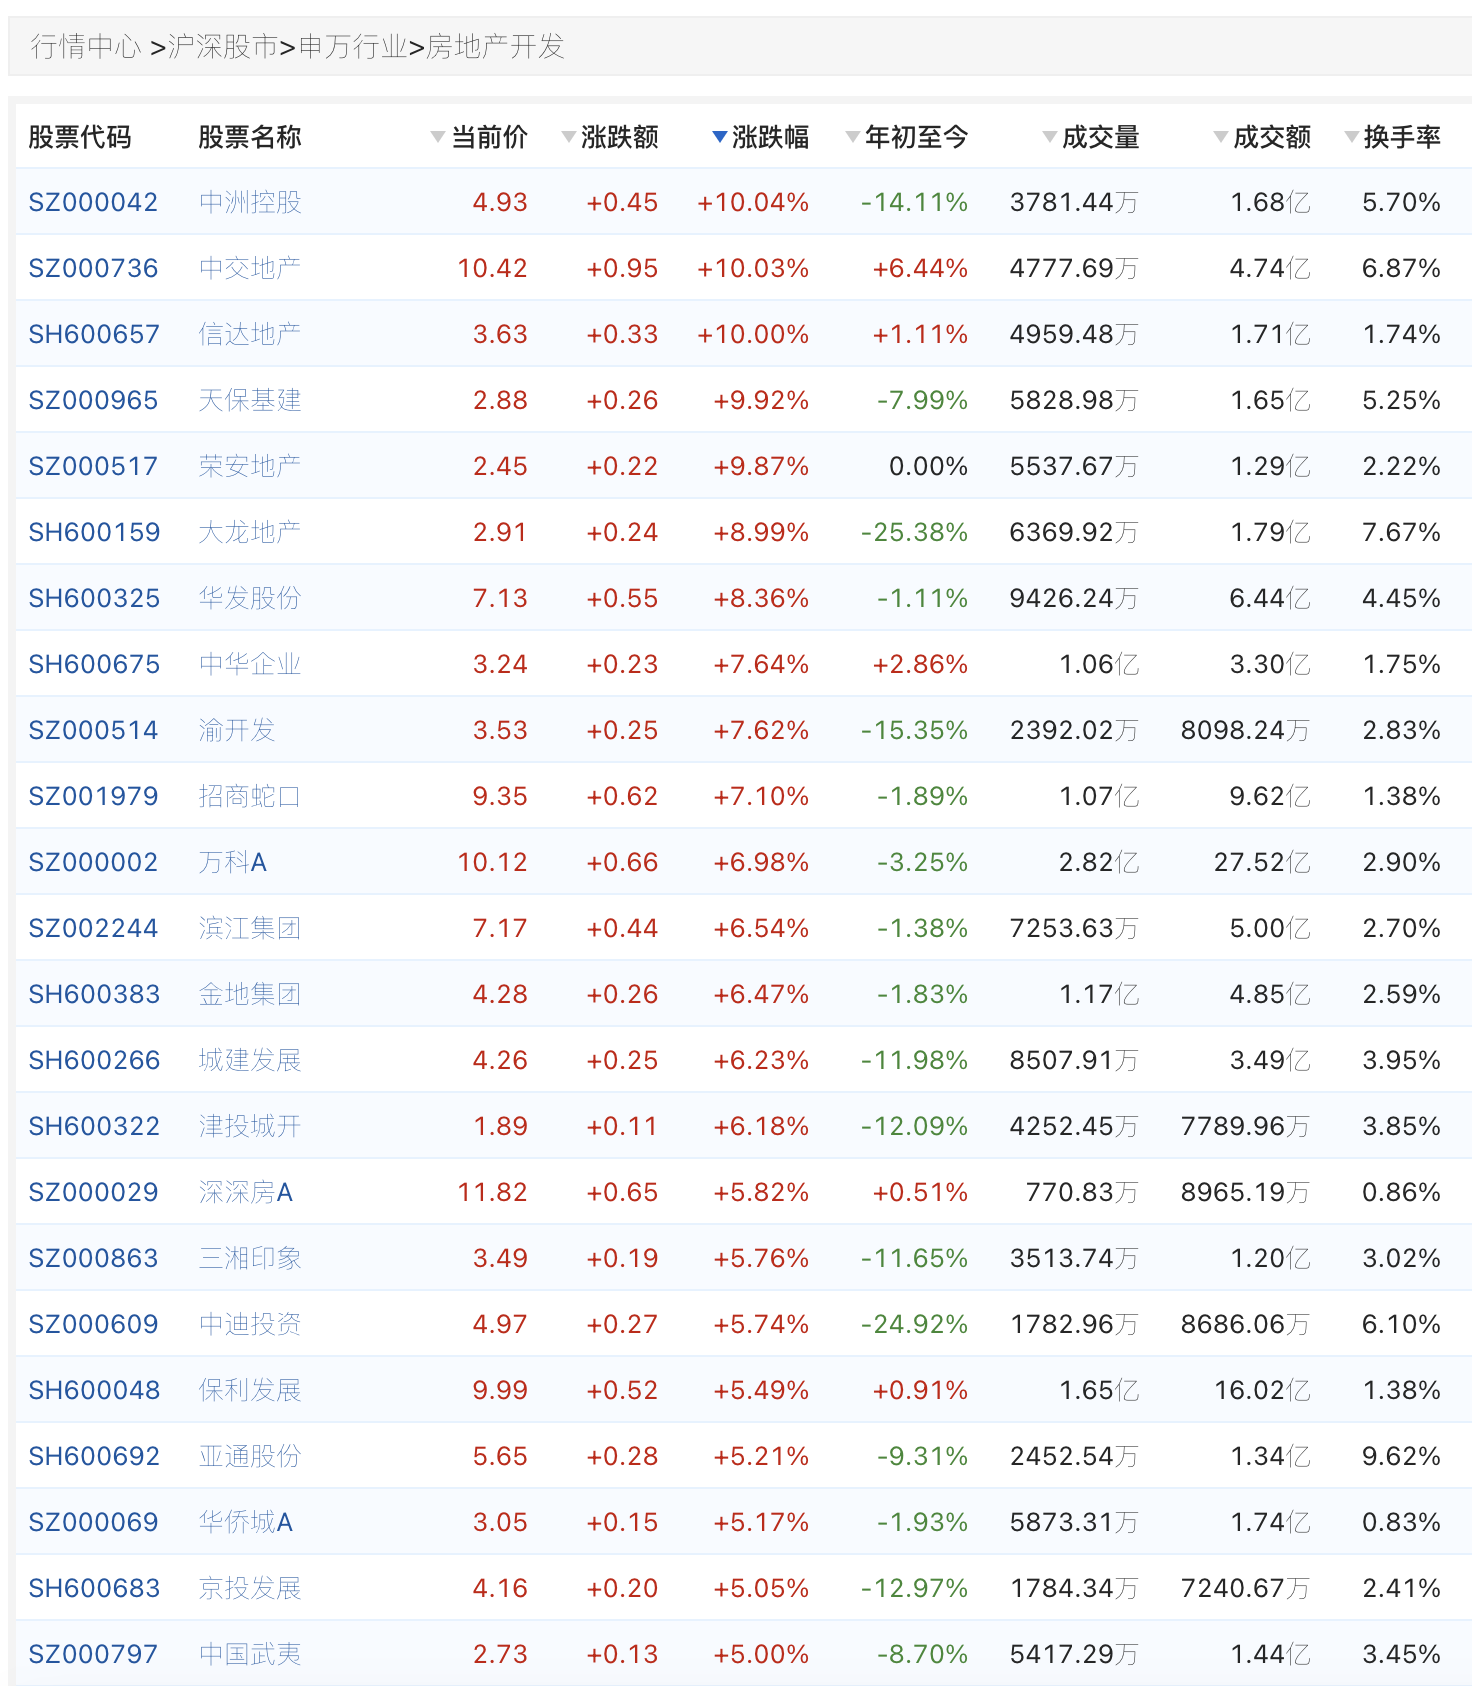
Task: Open 保利发展 stock details
Action: 250,1390
